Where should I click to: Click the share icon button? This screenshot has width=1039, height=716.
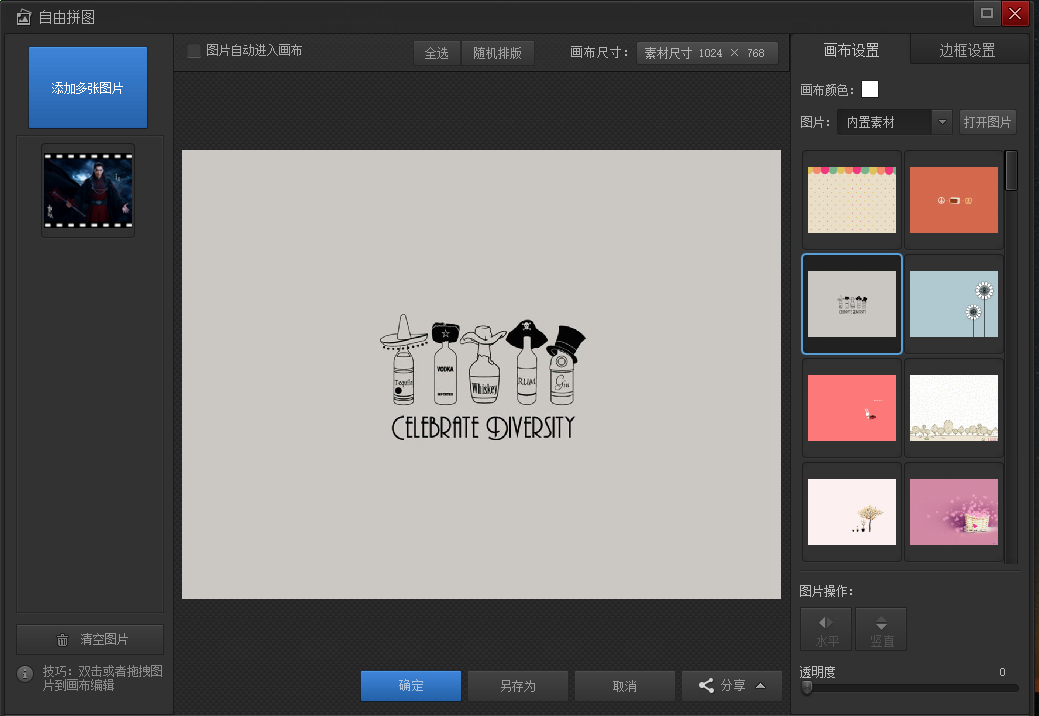pos(706,686)
